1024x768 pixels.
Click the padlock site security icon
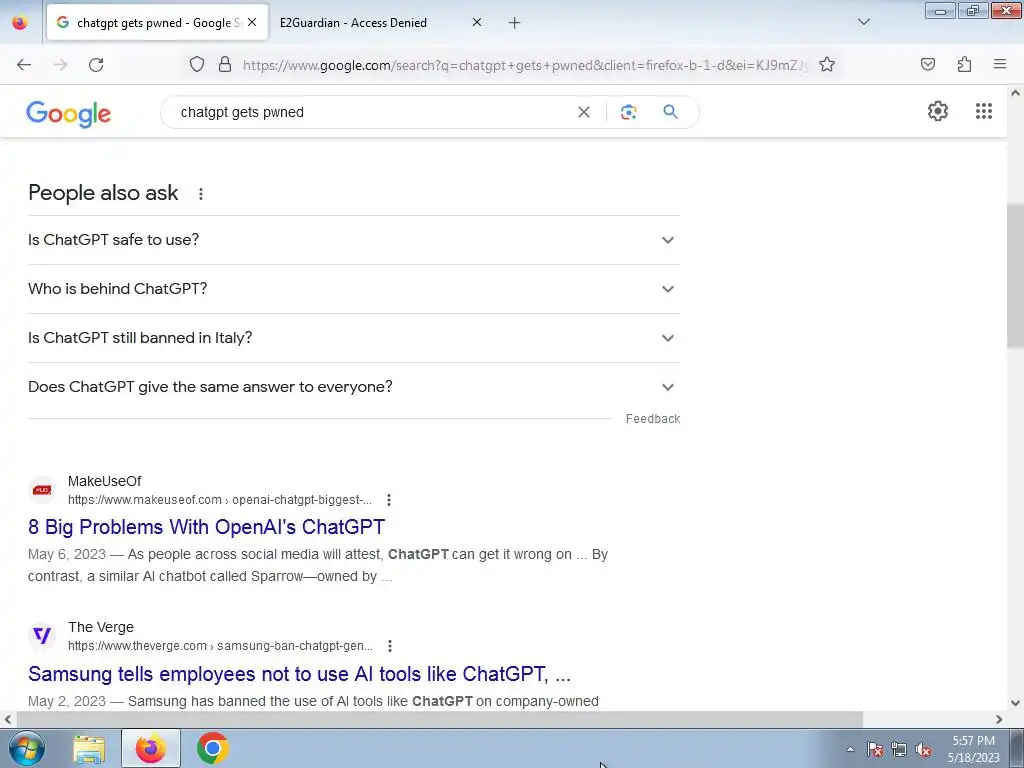tap(225, 65)
